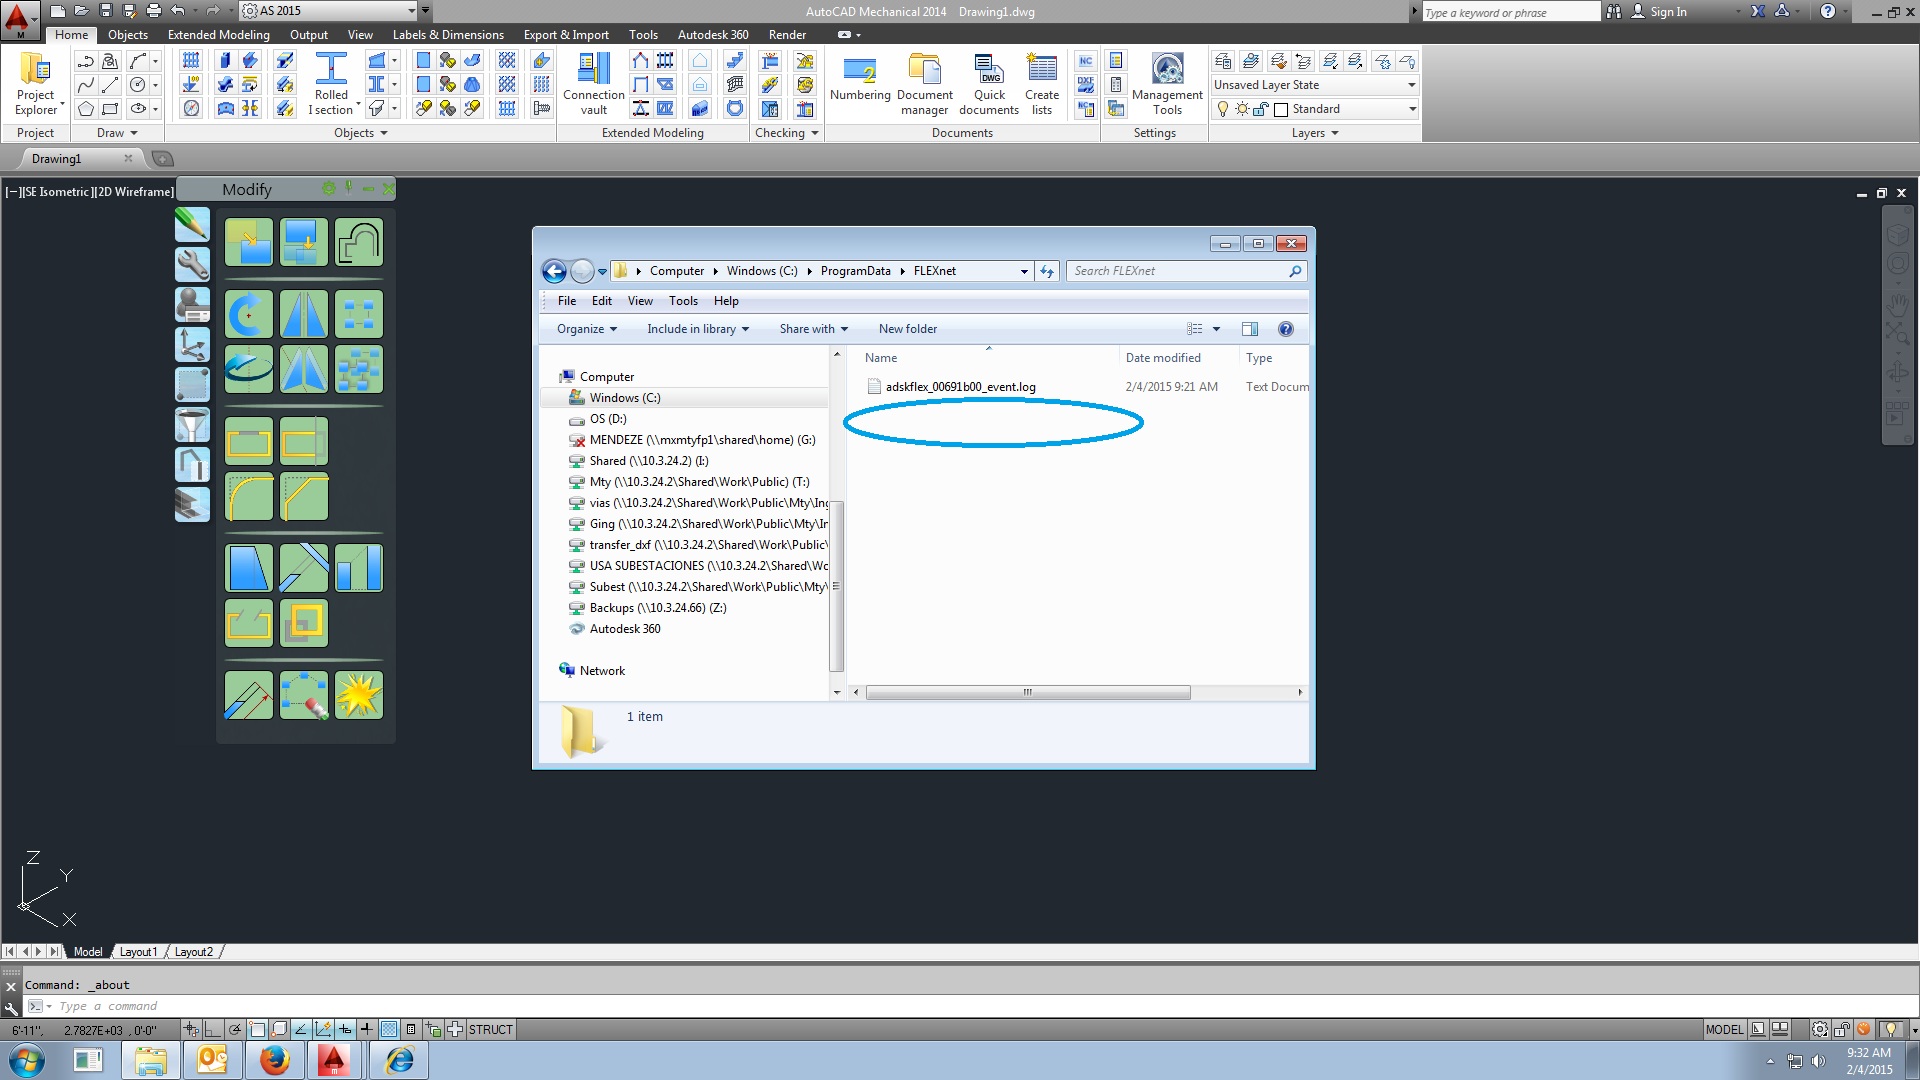Open the funnel palette tab icon
Screen dimensions: 1920x1080
pyautogui.click(x=192, y=424)
